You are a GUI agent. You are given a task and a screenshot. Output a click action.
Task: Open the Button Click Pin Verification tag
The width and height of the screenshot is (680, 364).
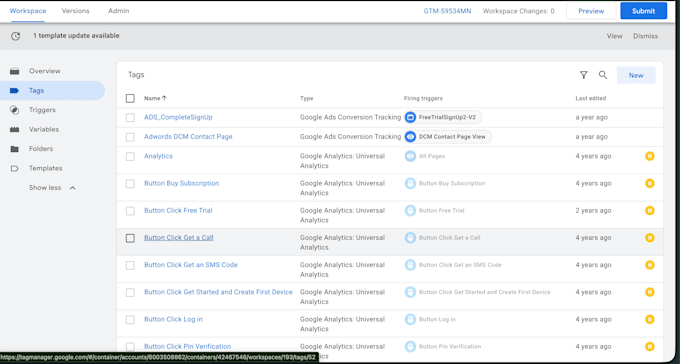click(187, 347)
